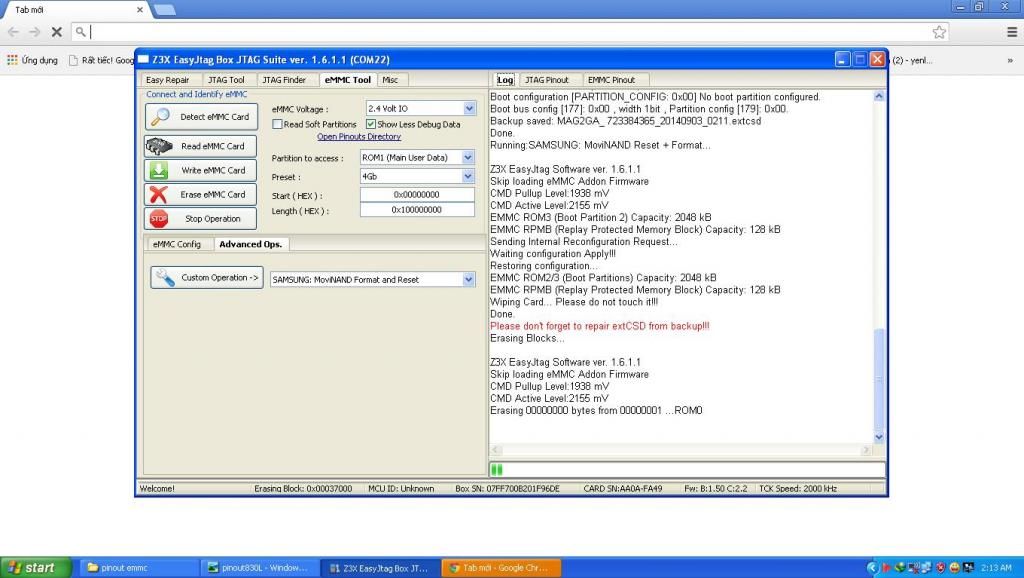Open the Misc tab
Screen dimensions: 1024x578
click(391, 80)
